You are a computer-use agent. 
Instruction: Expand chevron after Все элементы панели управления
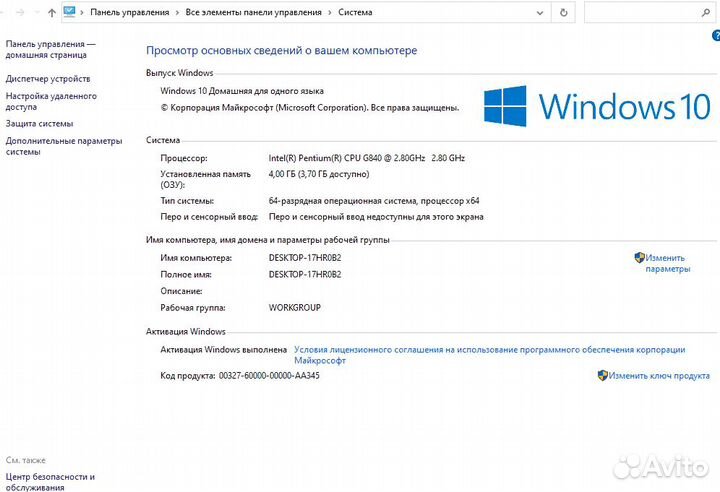330,13
